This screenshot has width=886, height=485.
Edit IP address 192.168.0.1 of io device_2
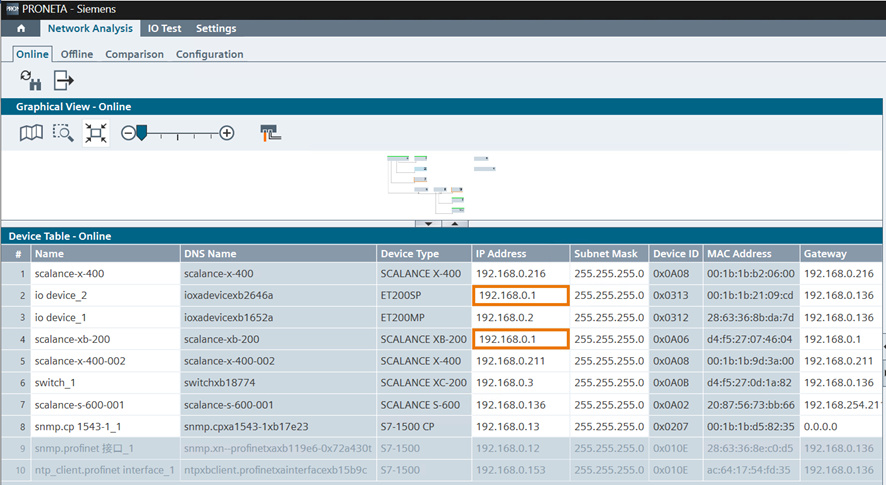click(520, 295)
